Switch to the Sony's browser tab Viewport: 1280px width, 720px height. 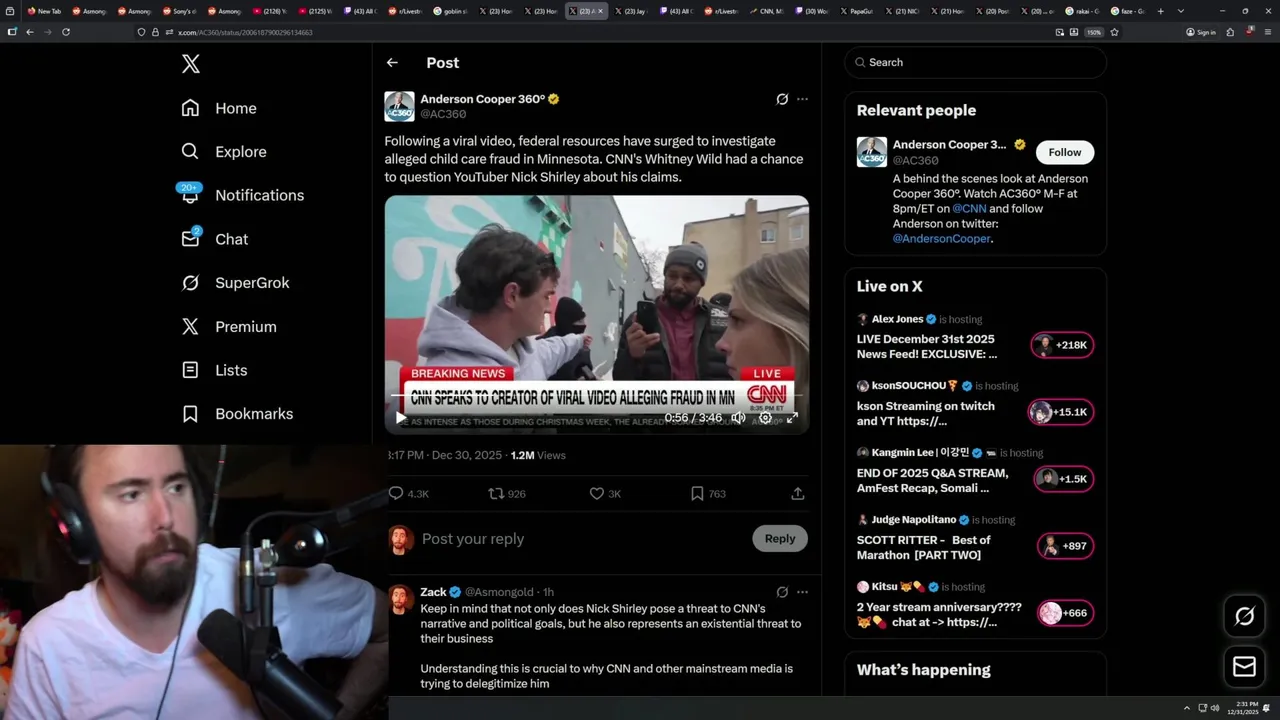178,11
